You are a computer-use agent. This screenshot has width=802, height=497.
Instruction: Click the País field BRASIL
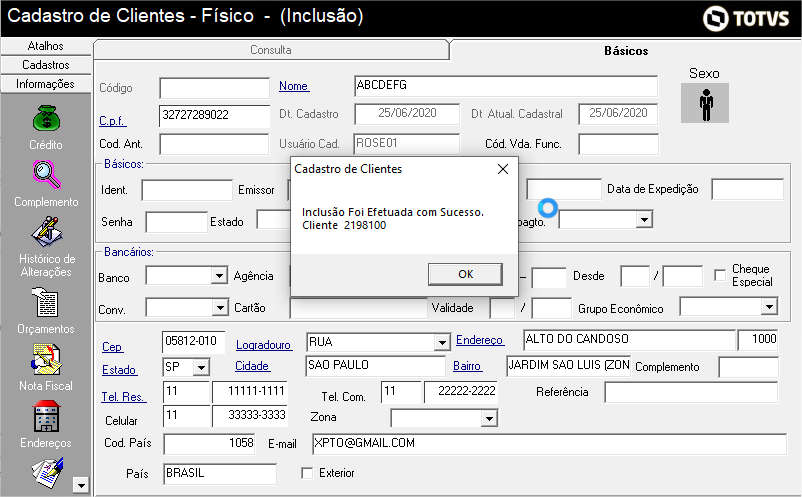coord(220,474)
